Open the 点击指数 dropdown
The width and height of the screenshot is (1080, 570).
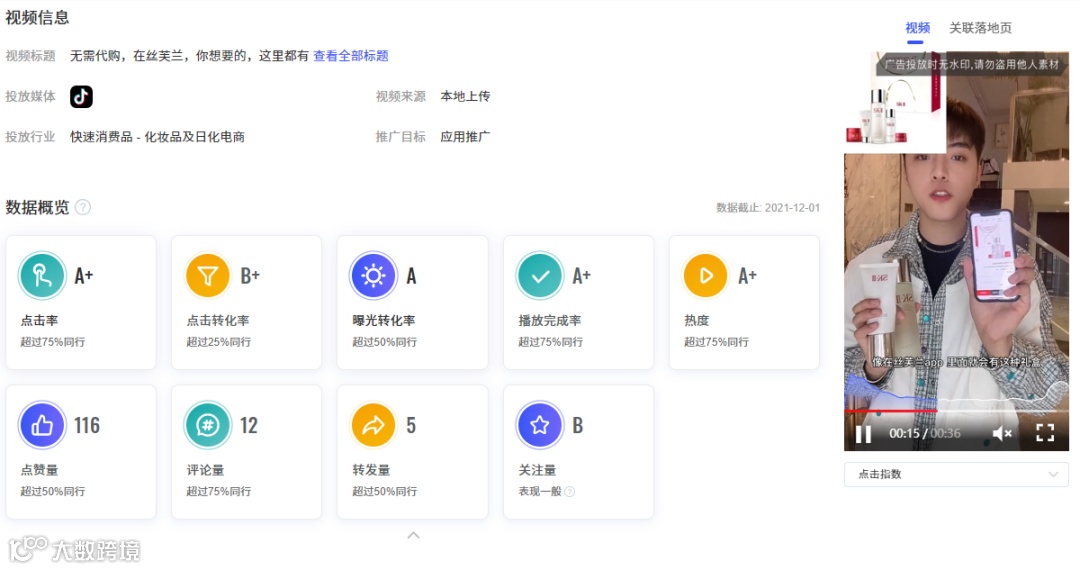[956, 474]
